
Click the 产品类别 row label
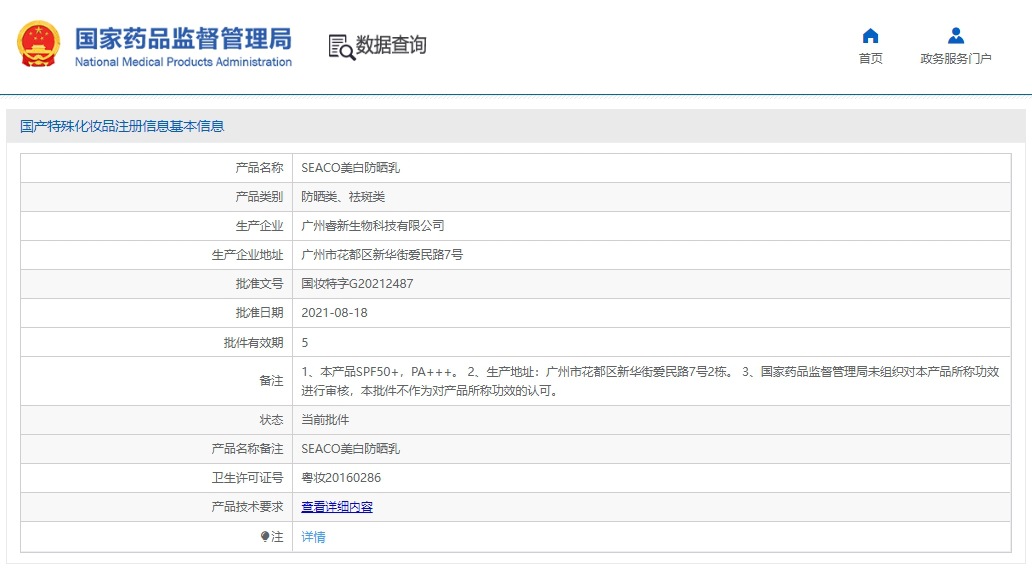[259, 197]
